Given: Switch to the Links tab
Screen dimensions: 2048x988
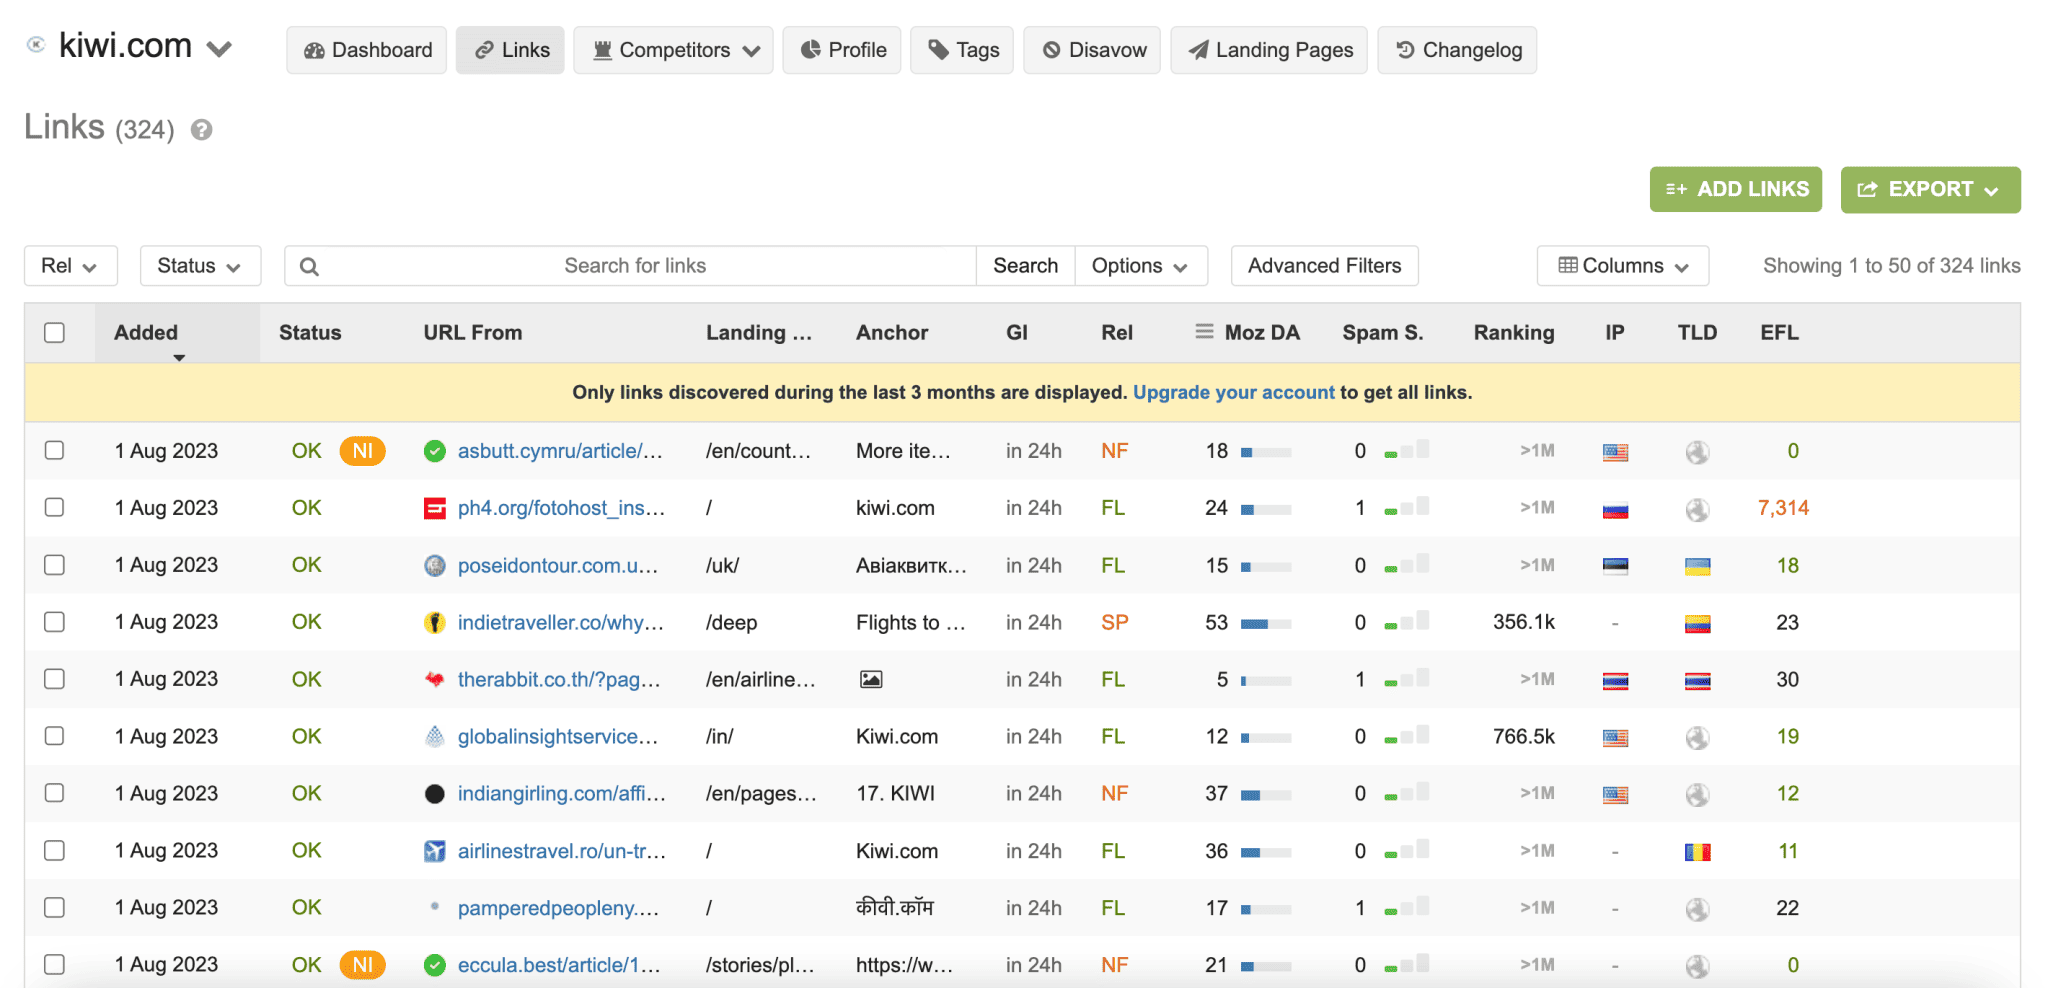Looking at the screenshot, I should pyautogui.click(x=510, y=49).
